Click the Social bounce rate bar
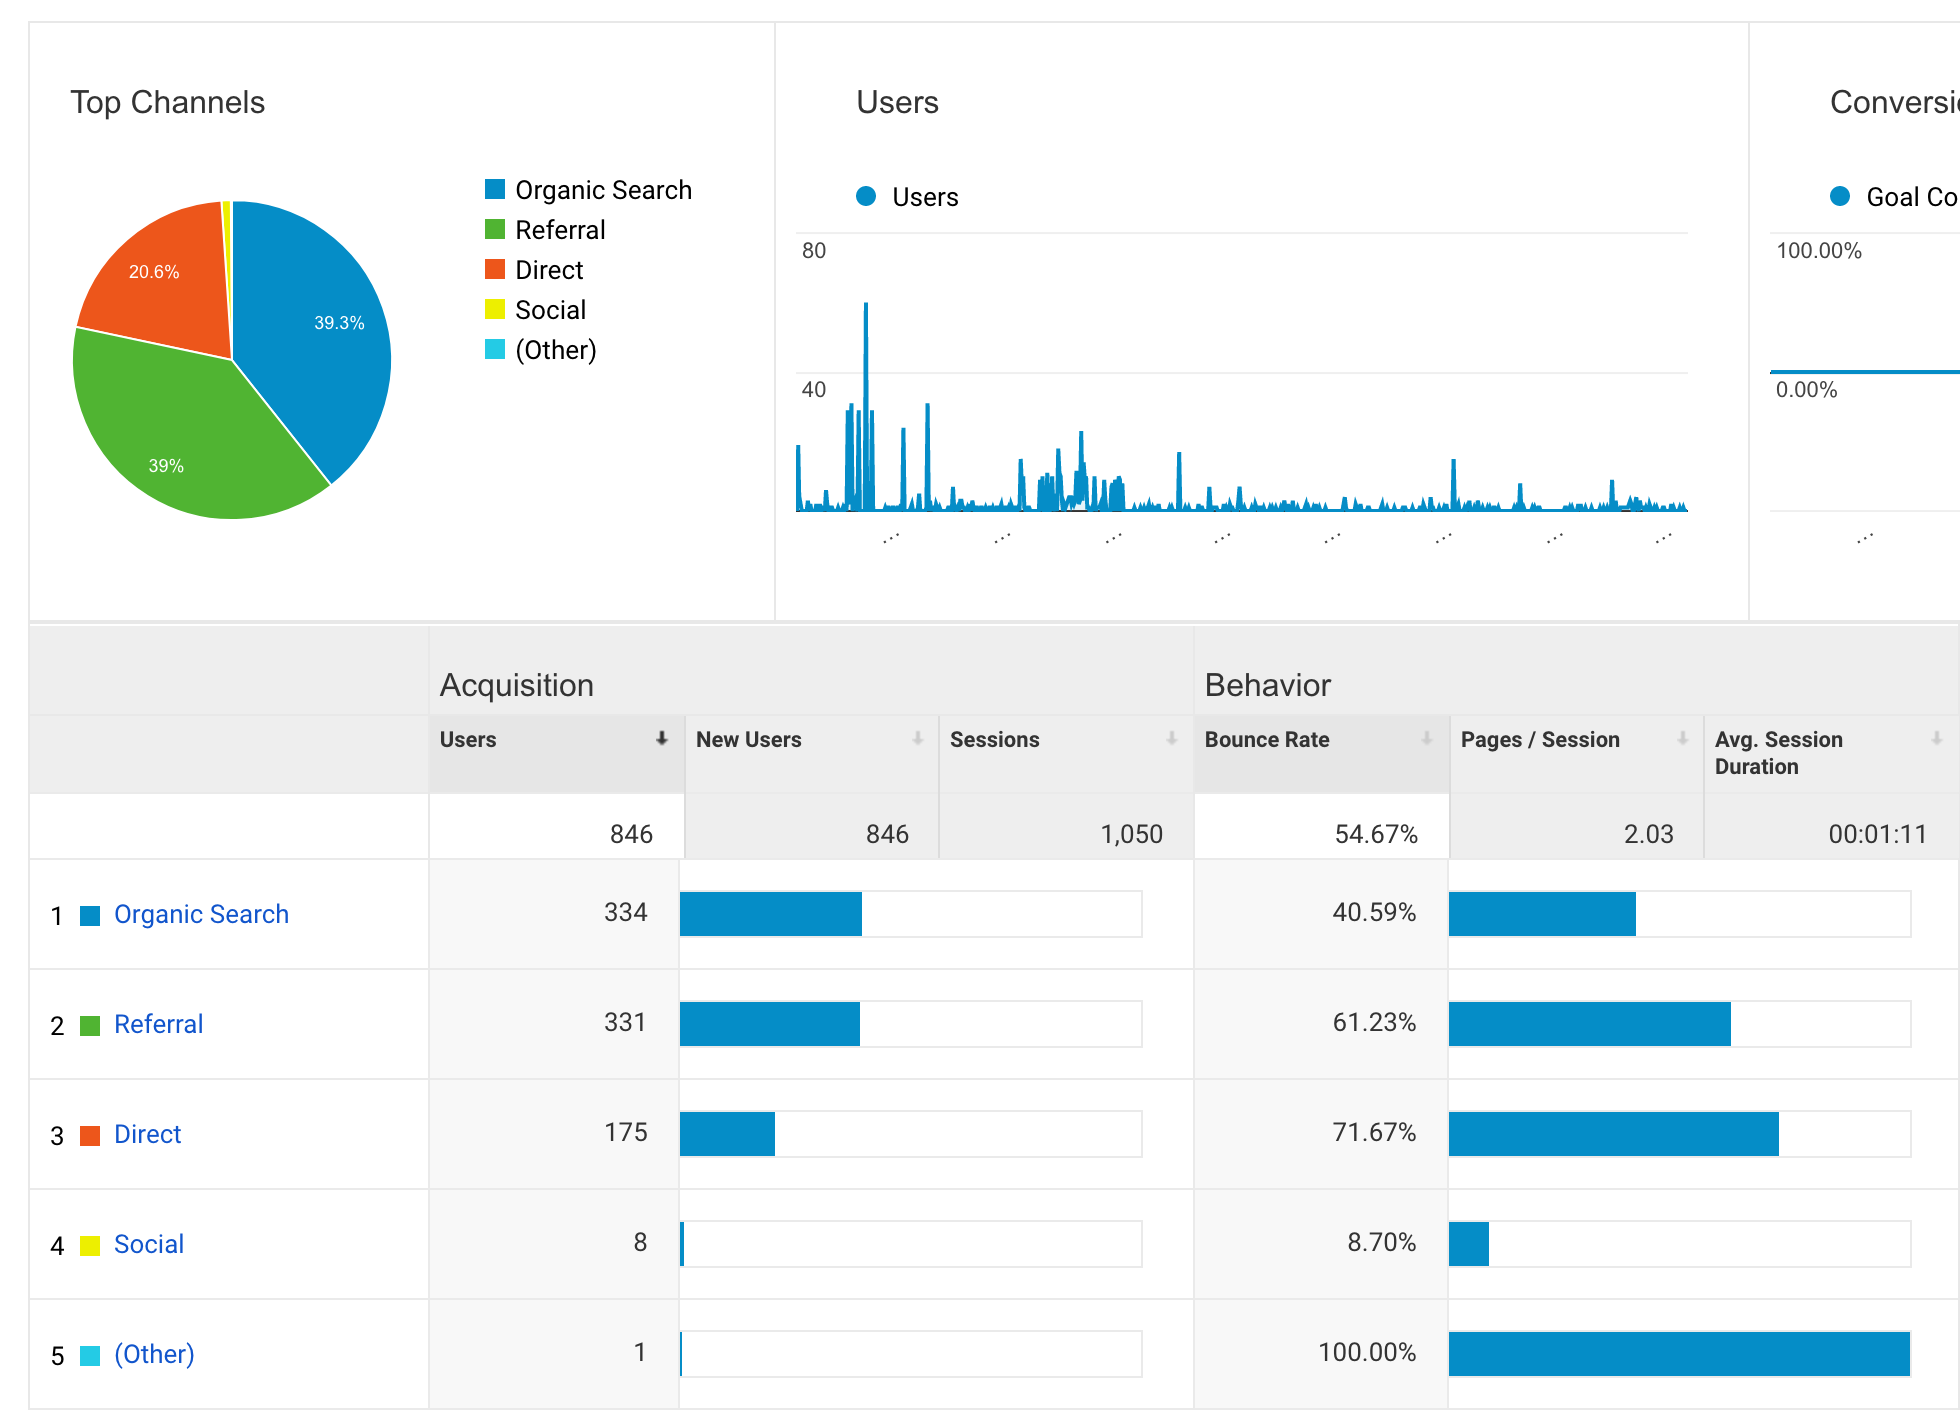1960x1410 pixels. click(x=1469, y=1244)
